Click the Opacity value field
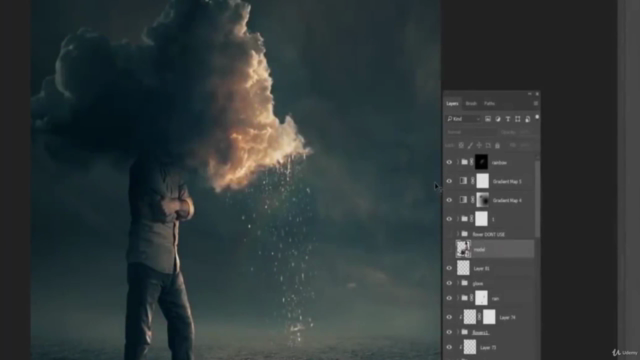The height and width of the screenshot is (360, 640). coord(525,132)
